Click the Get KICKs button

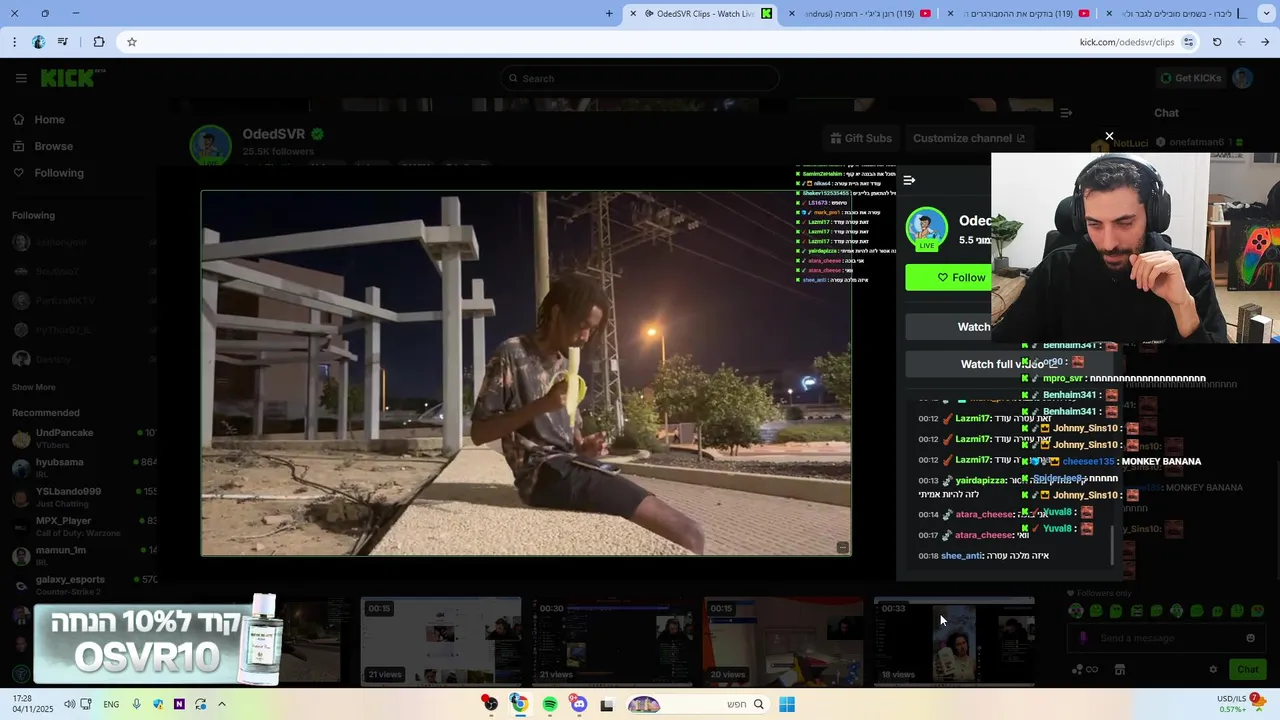pos(1190,78)
